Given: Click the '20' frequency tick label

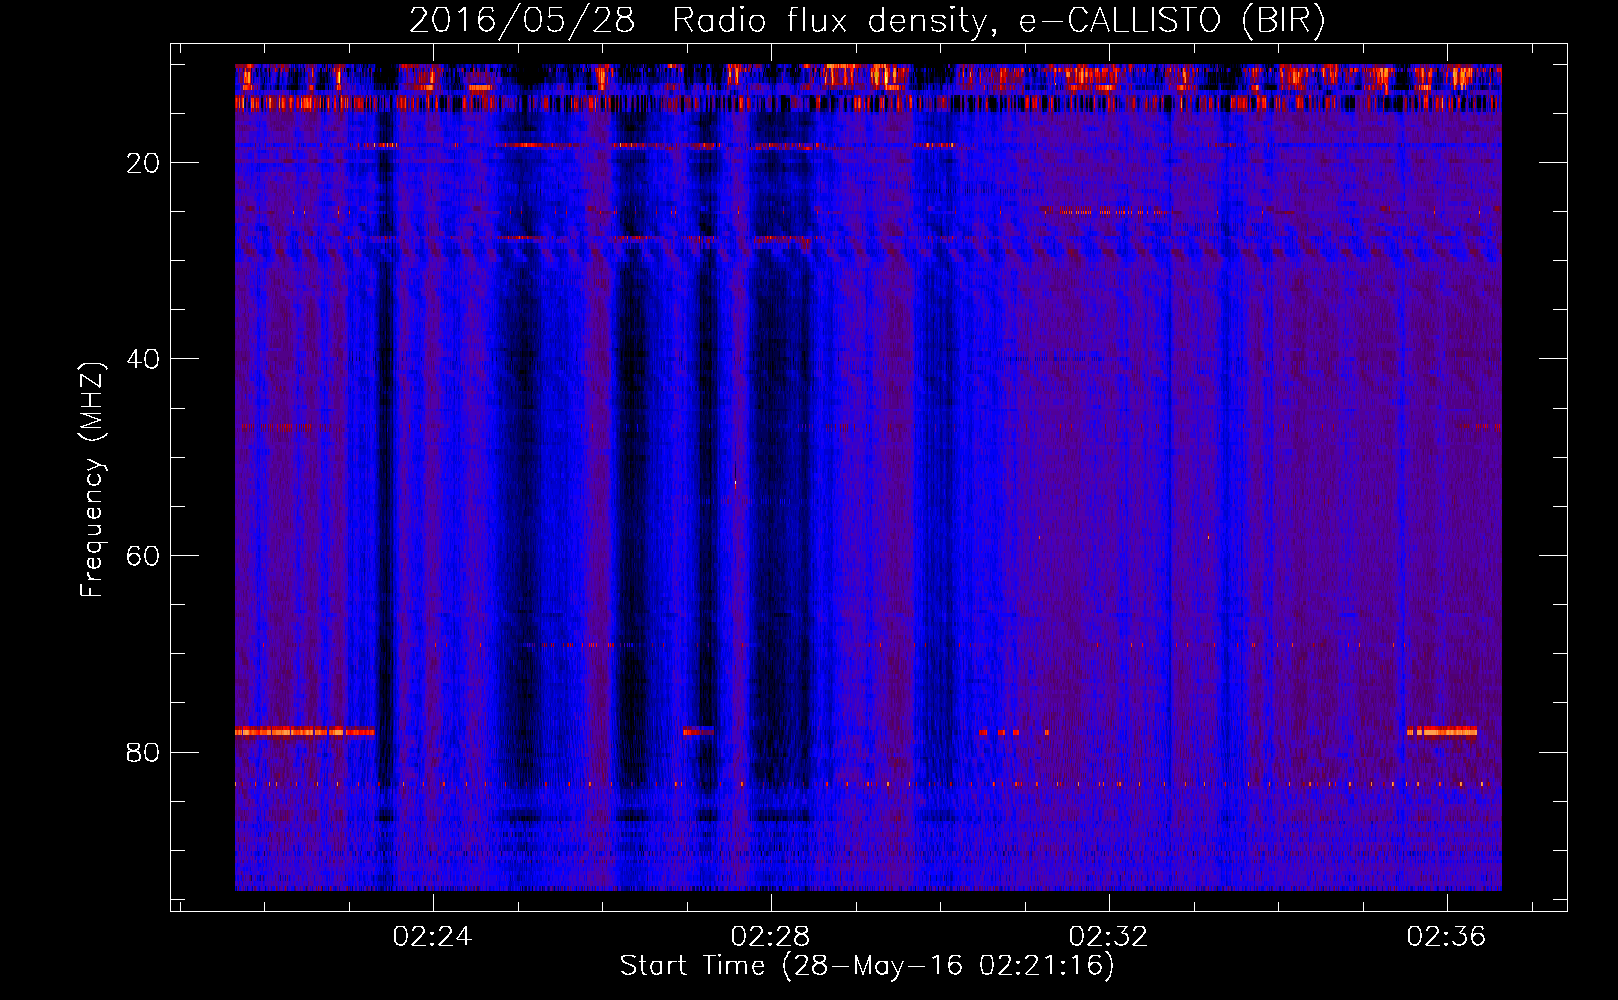Looking at the screenshot, I should point(143,163).
